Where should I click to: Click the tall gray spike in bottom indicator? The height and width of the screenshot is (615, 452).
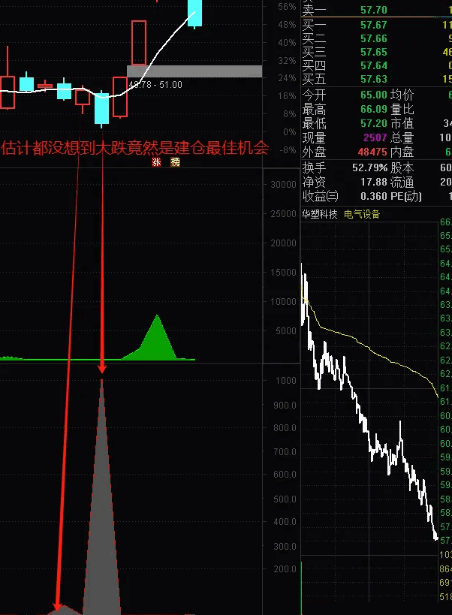point(102,496)
